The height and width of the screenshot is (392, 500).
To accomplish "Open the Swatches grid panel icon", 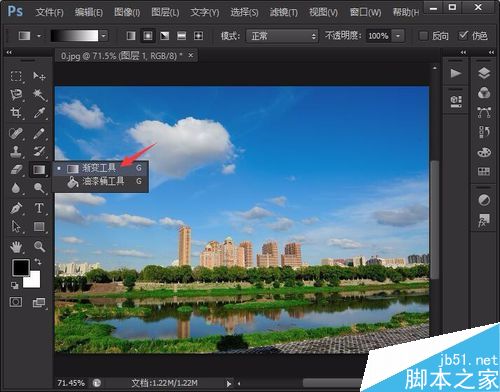I will [484, 171].
